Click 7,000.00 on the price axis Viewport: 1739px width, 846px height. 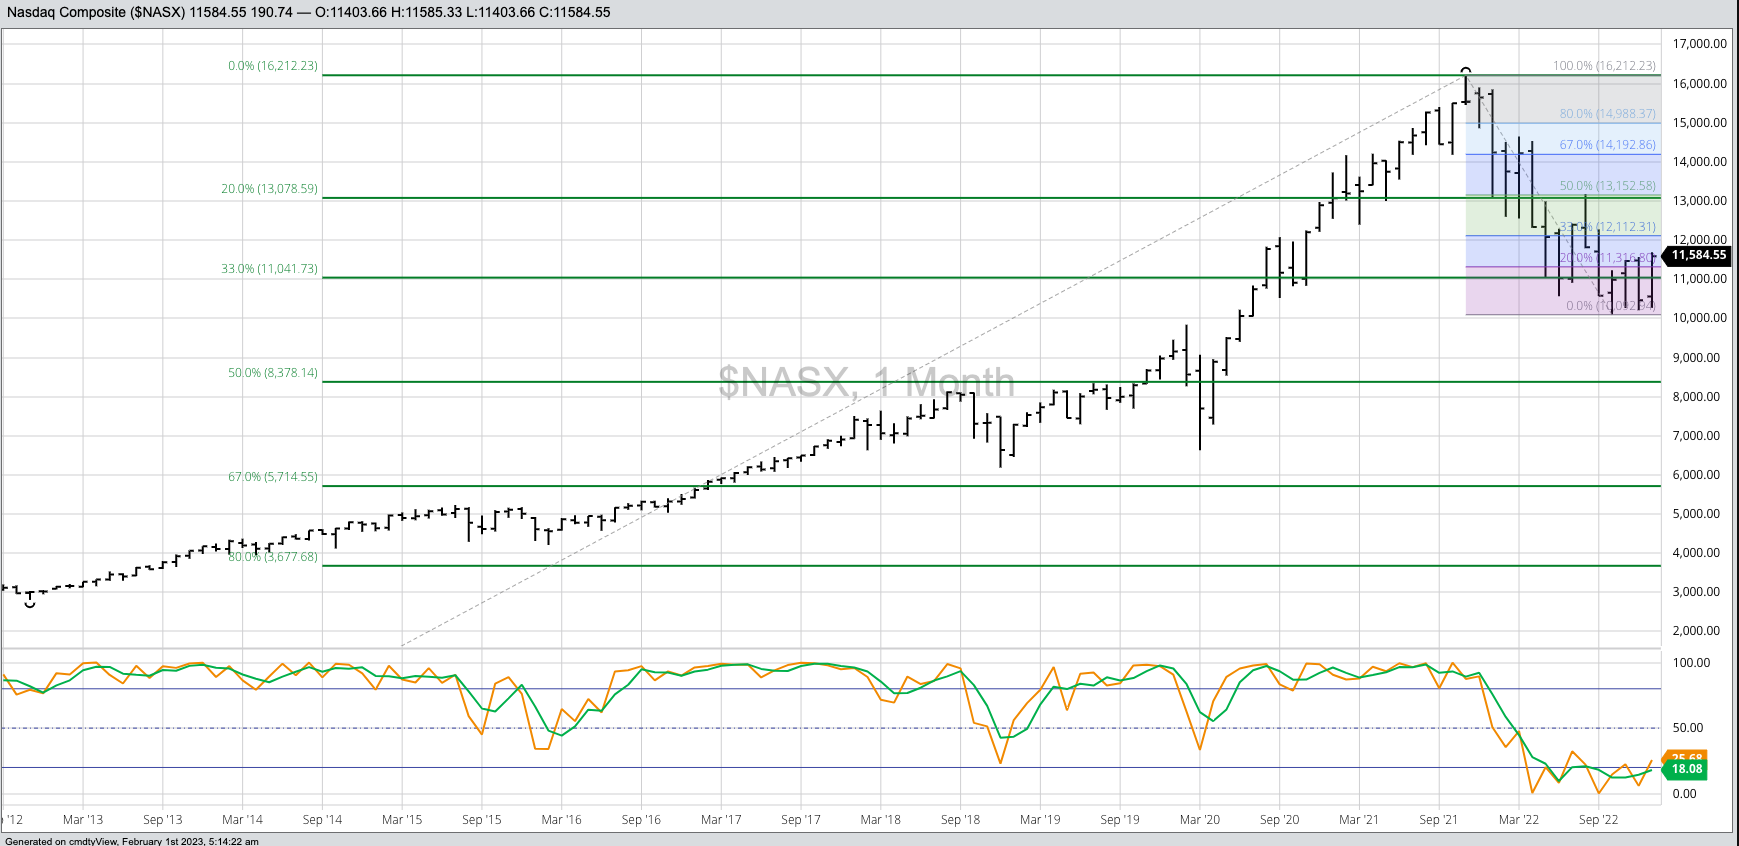pos(1699,436)
